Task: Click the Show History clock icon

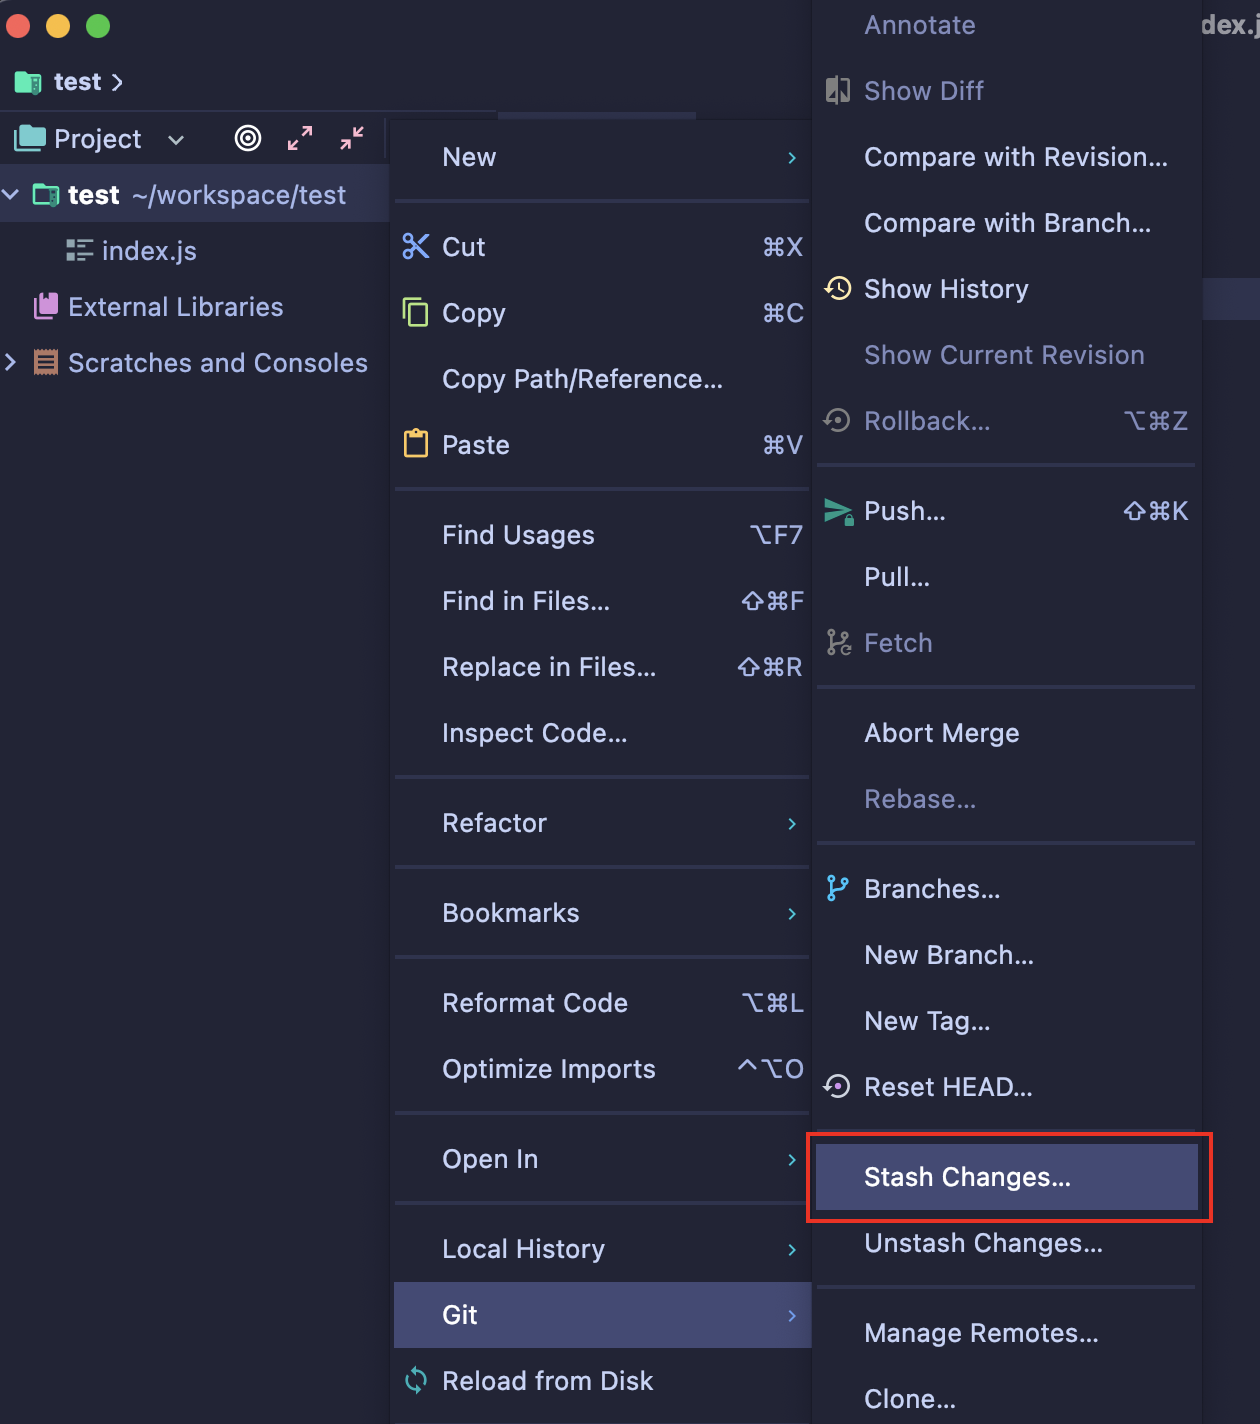Action: 838,288
